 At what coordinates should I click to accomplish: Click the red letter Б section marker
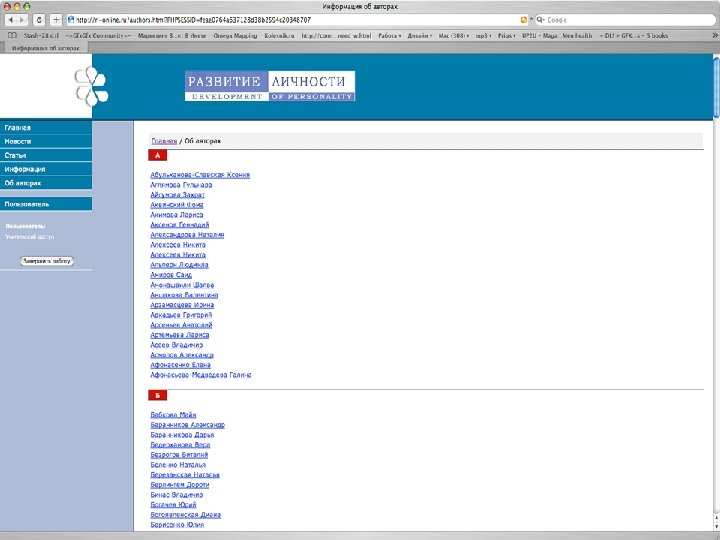tap(158, 395)
